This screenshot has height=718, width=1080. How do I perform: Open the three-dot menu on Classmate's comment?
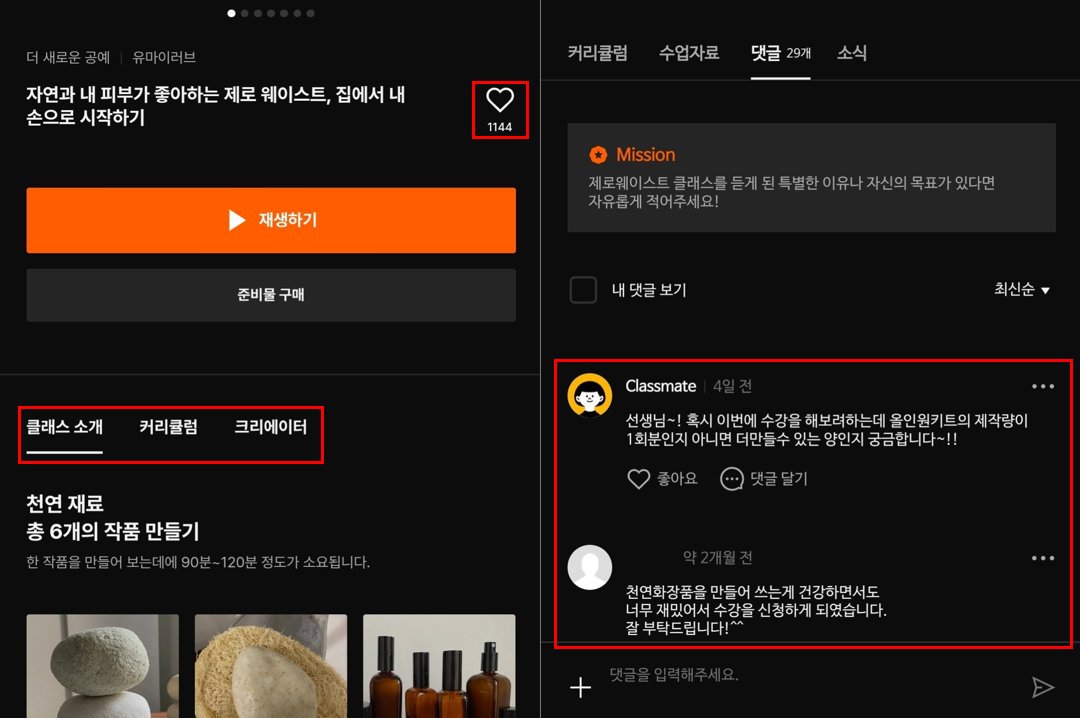coord(1041,385)
